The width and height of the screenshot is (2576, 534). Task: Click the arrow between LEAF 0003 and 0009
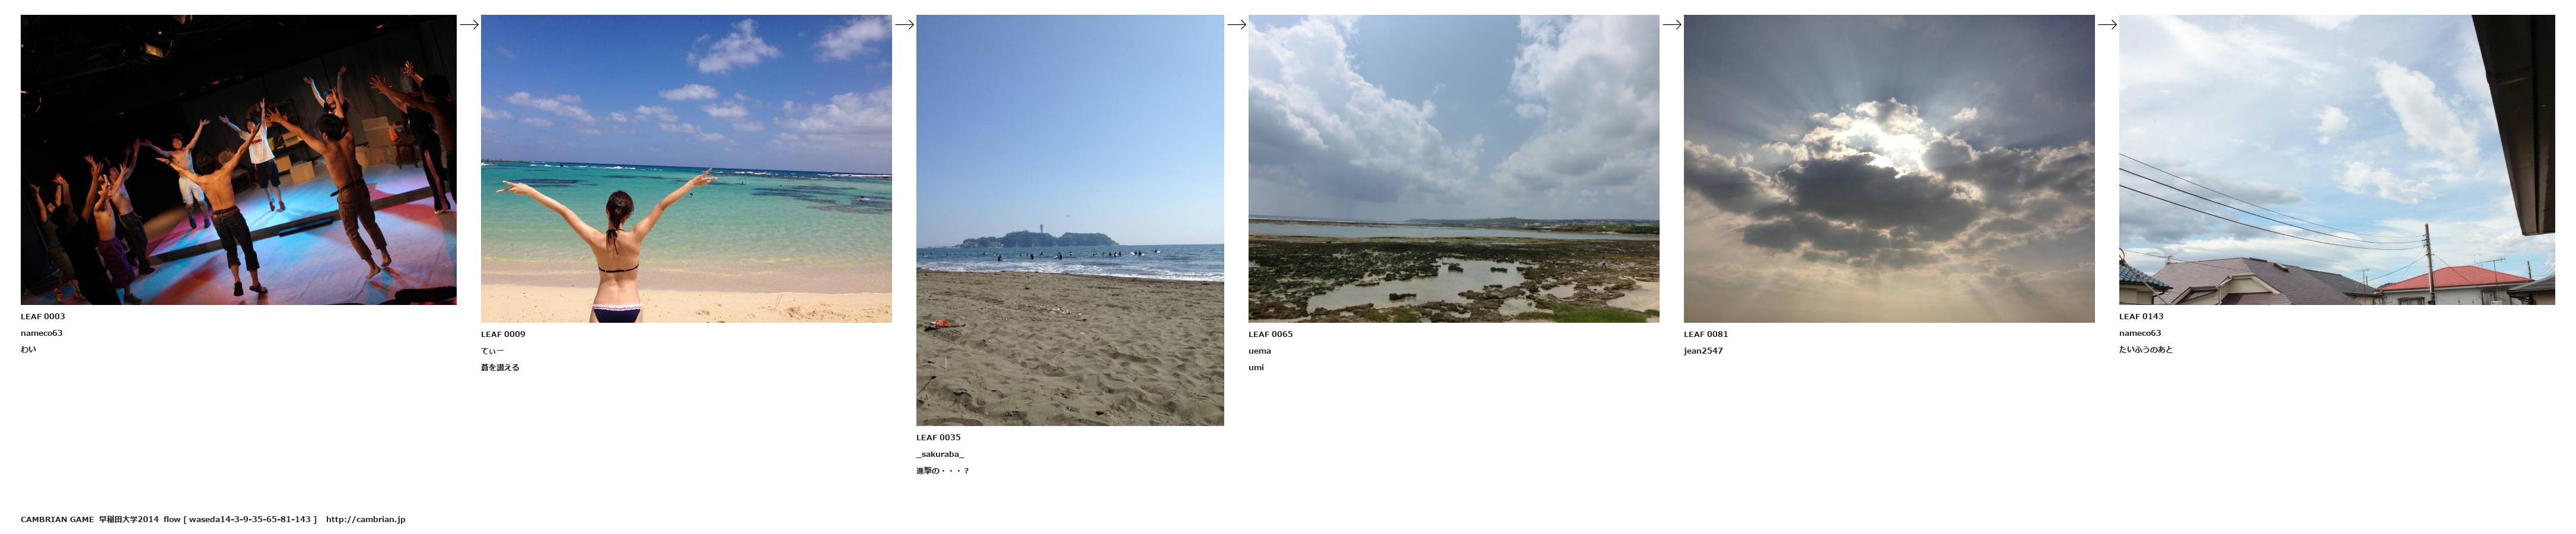pyautogui.click(x=468, y=25)
